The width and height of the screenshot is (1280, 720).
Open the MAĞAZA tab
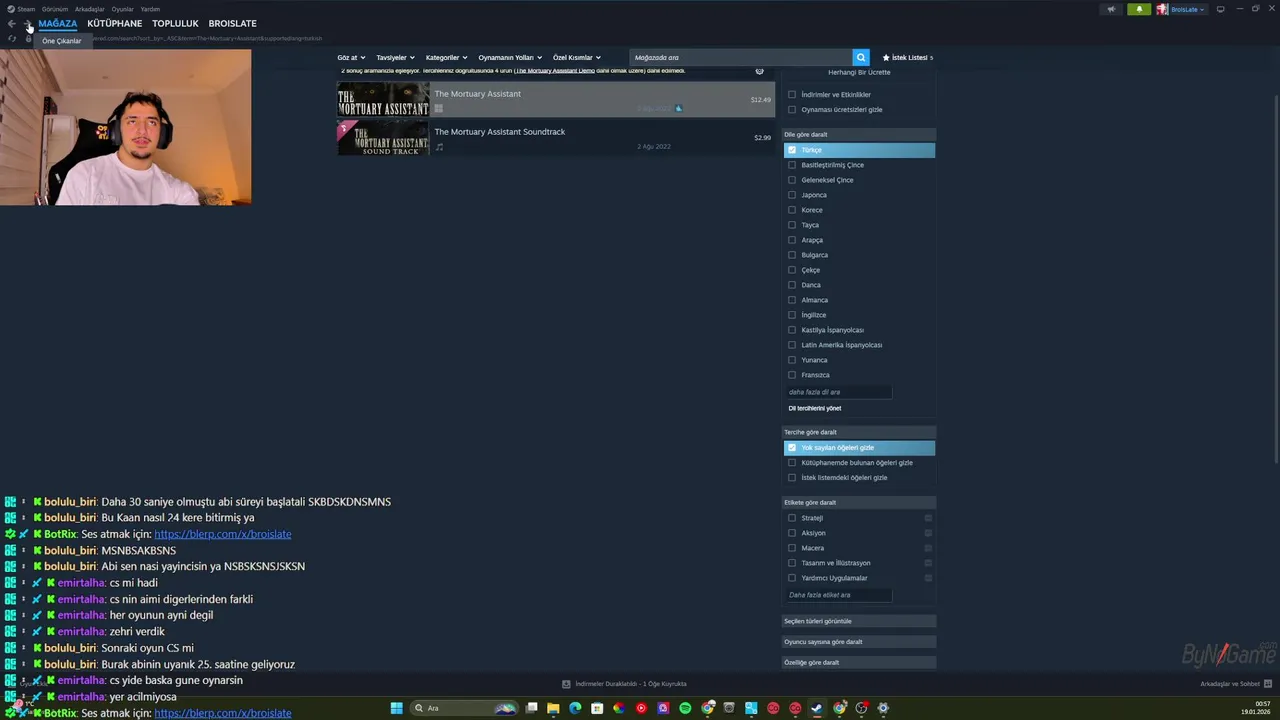click(x=58, y=24)
